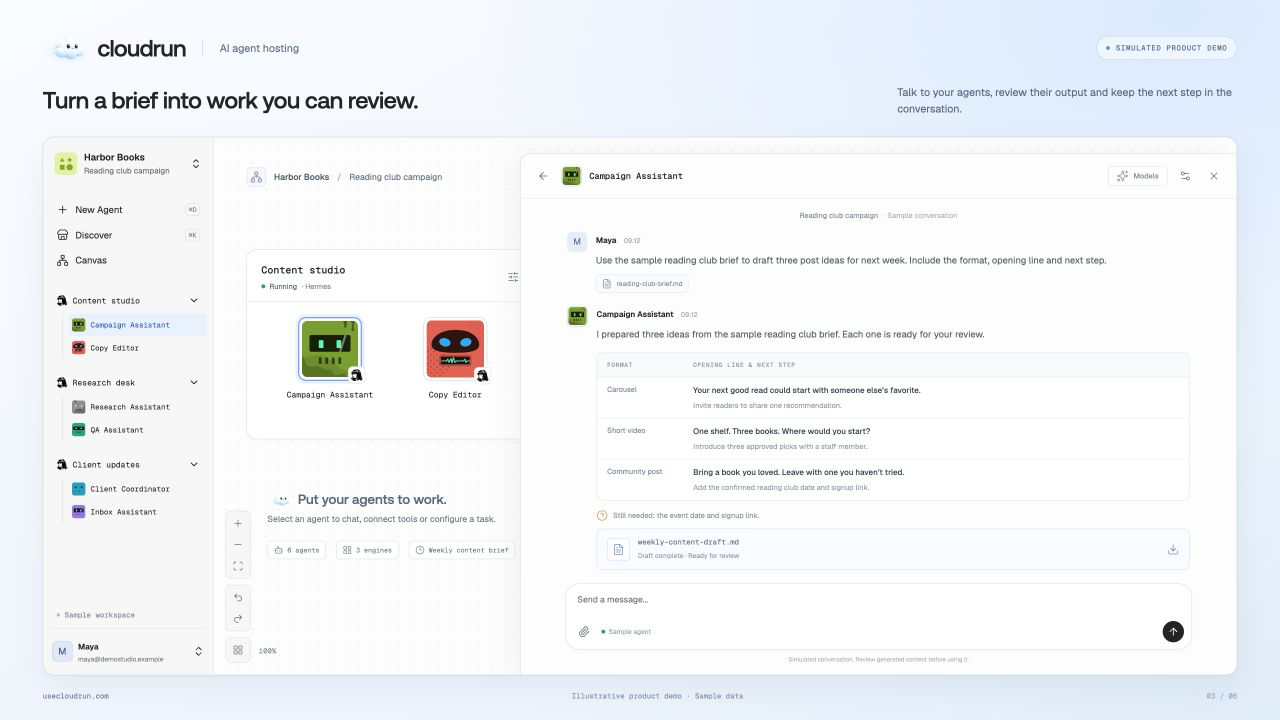Open Inbox Assistant in the sidebar

136,512
